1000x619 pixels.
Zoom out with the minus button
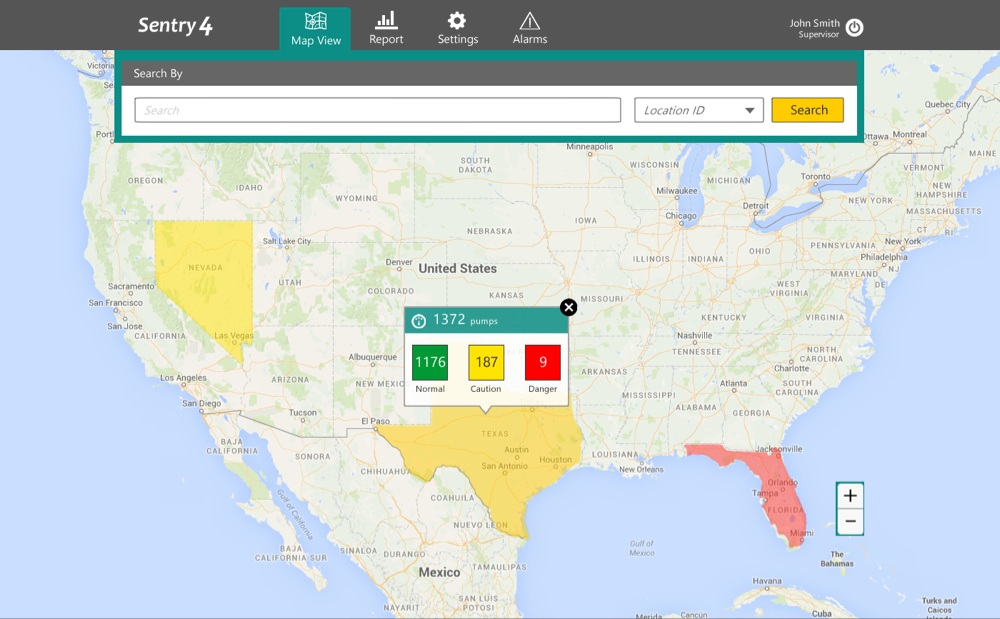850,522
